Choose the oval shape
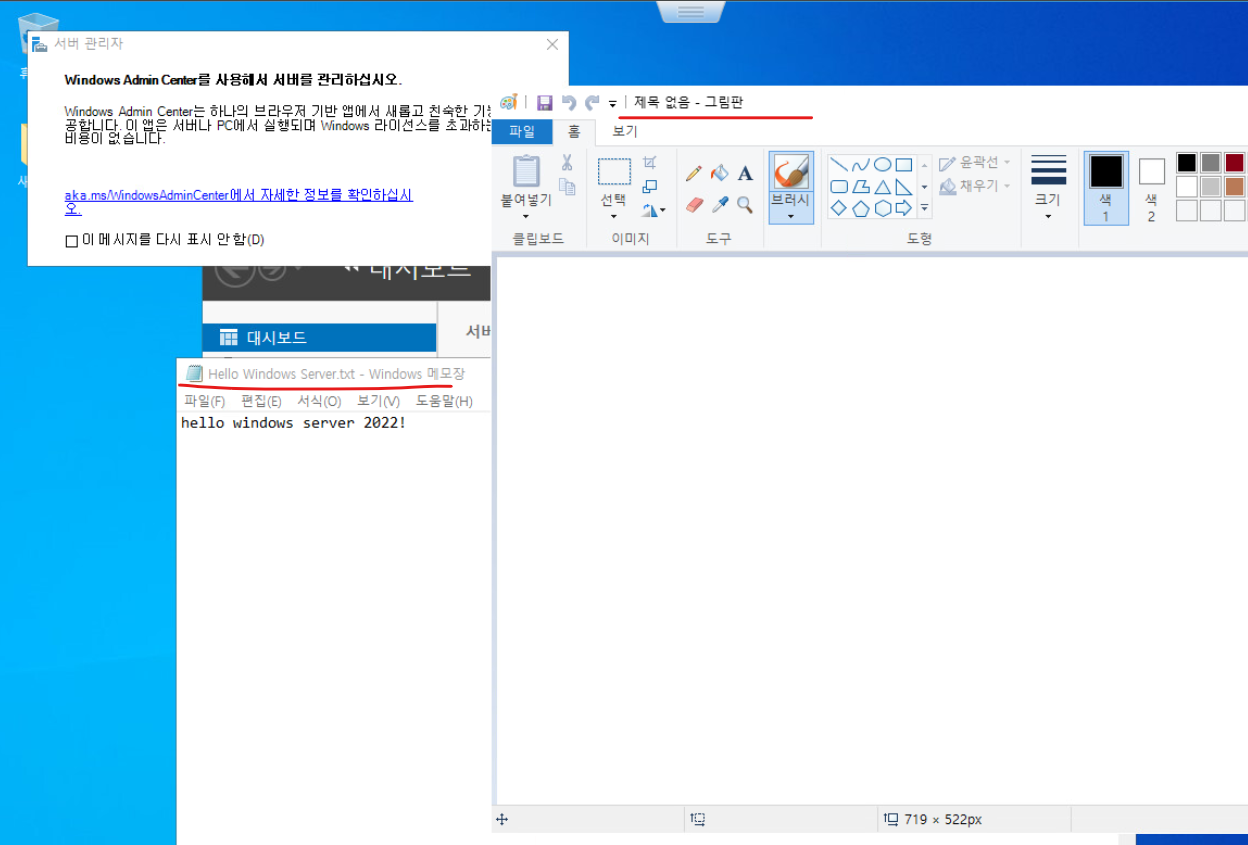1248x845 pixels. pyautogui.click(x=882, y=165)
